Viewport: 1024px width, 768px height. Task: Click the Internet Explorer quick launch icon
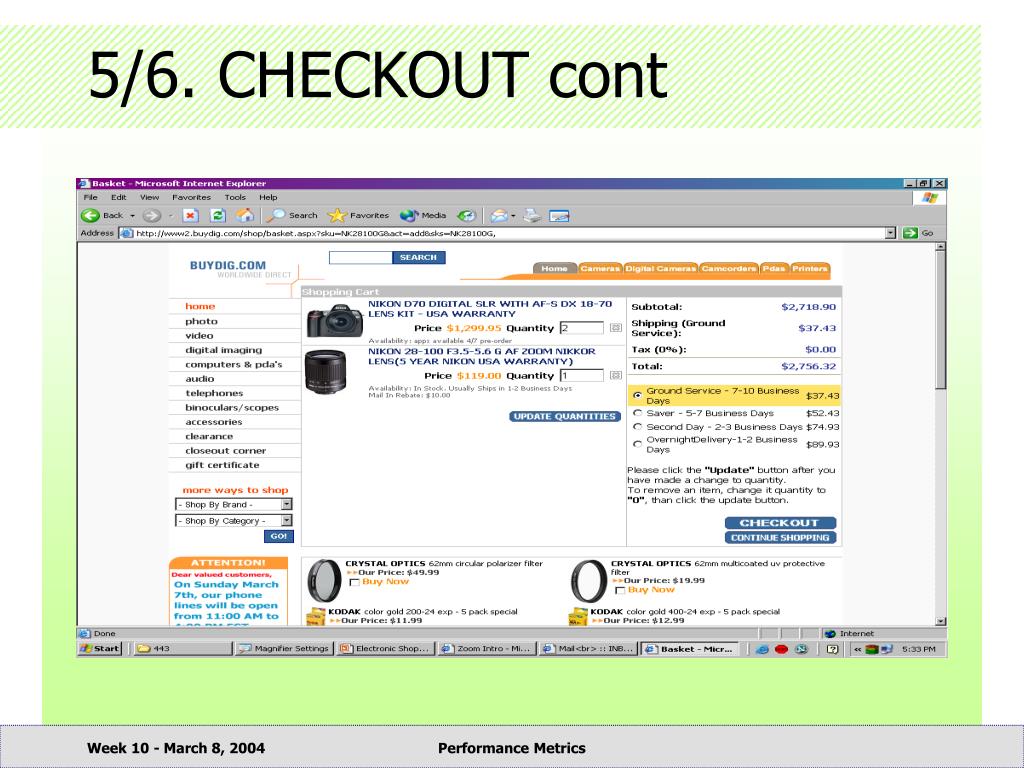tap(761, 649)
